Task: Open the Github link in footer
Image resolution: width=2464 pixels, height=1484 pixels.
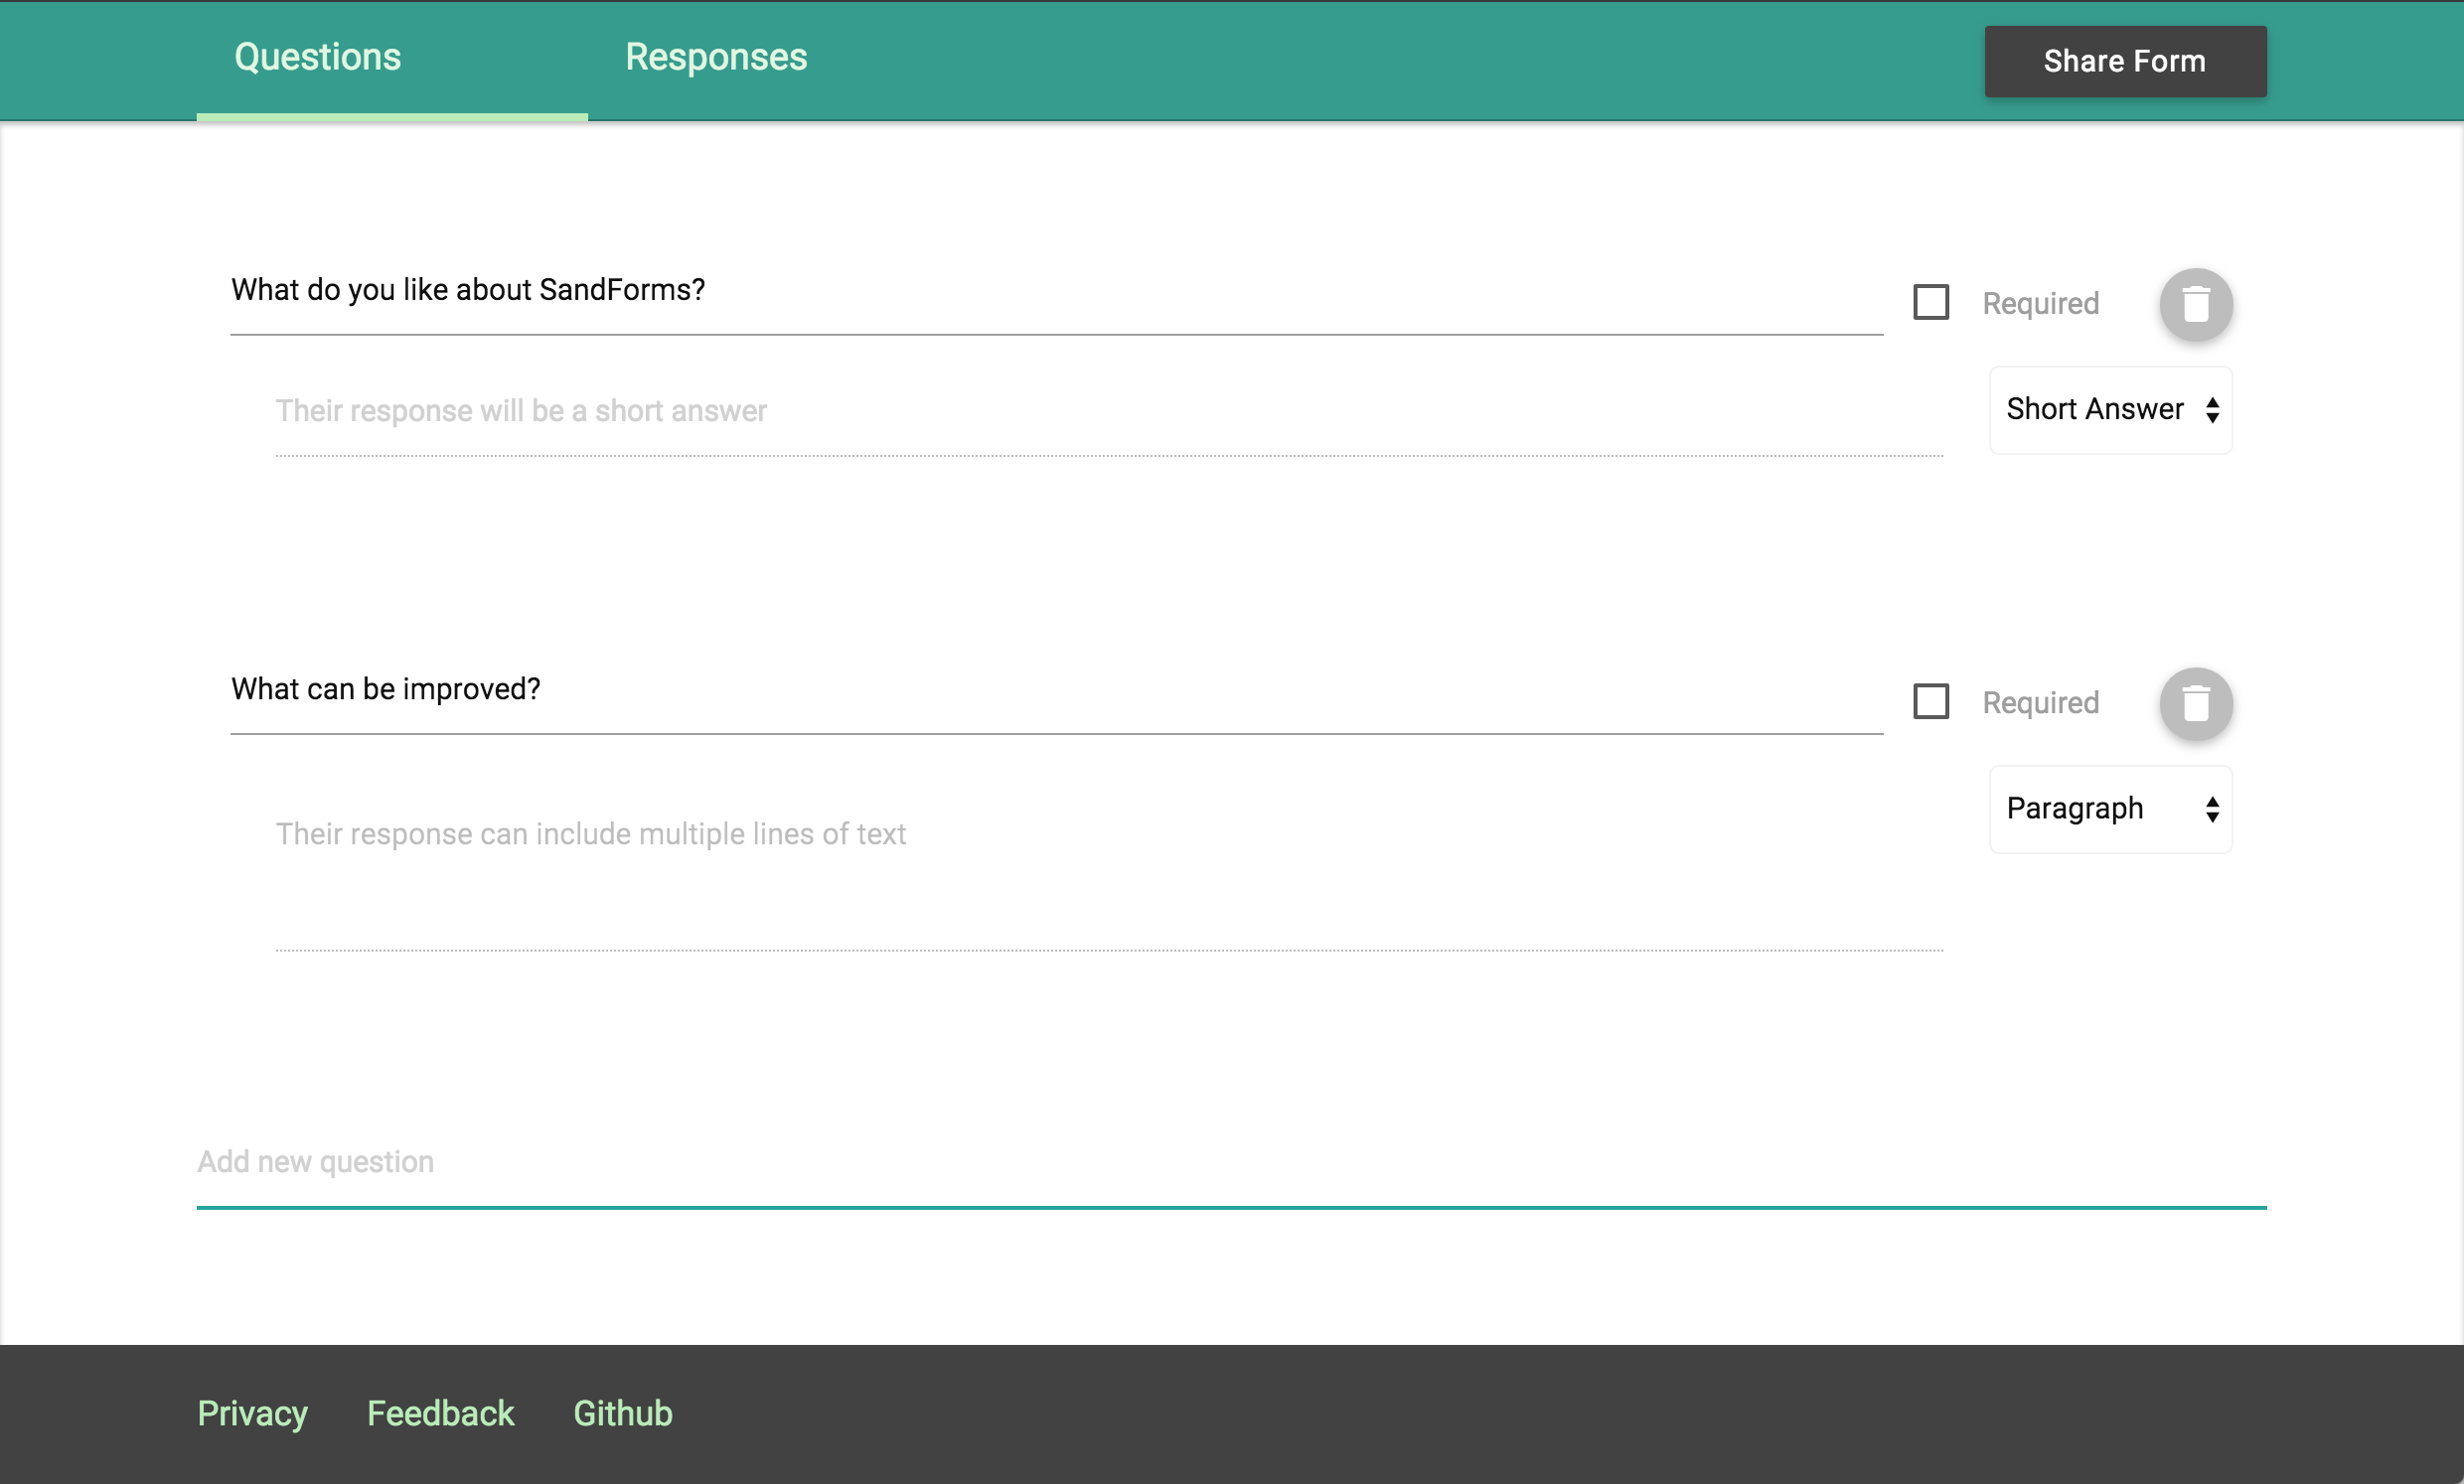Action: pos(622,1413)
